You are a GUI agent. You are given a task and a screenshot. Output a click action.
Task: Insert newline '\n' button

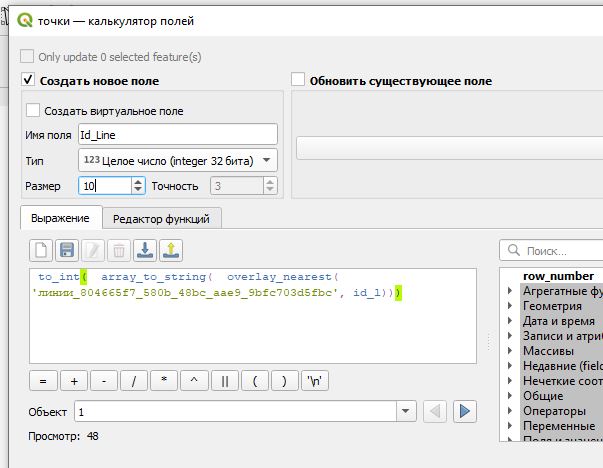[x=315, y=381]
